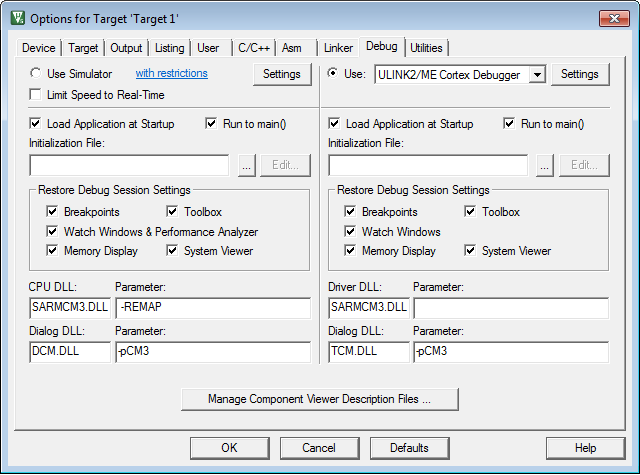Viewport: 640px width, 475px height.
Task: Click the -REMAP parameter field
Action: click(213, 308)
